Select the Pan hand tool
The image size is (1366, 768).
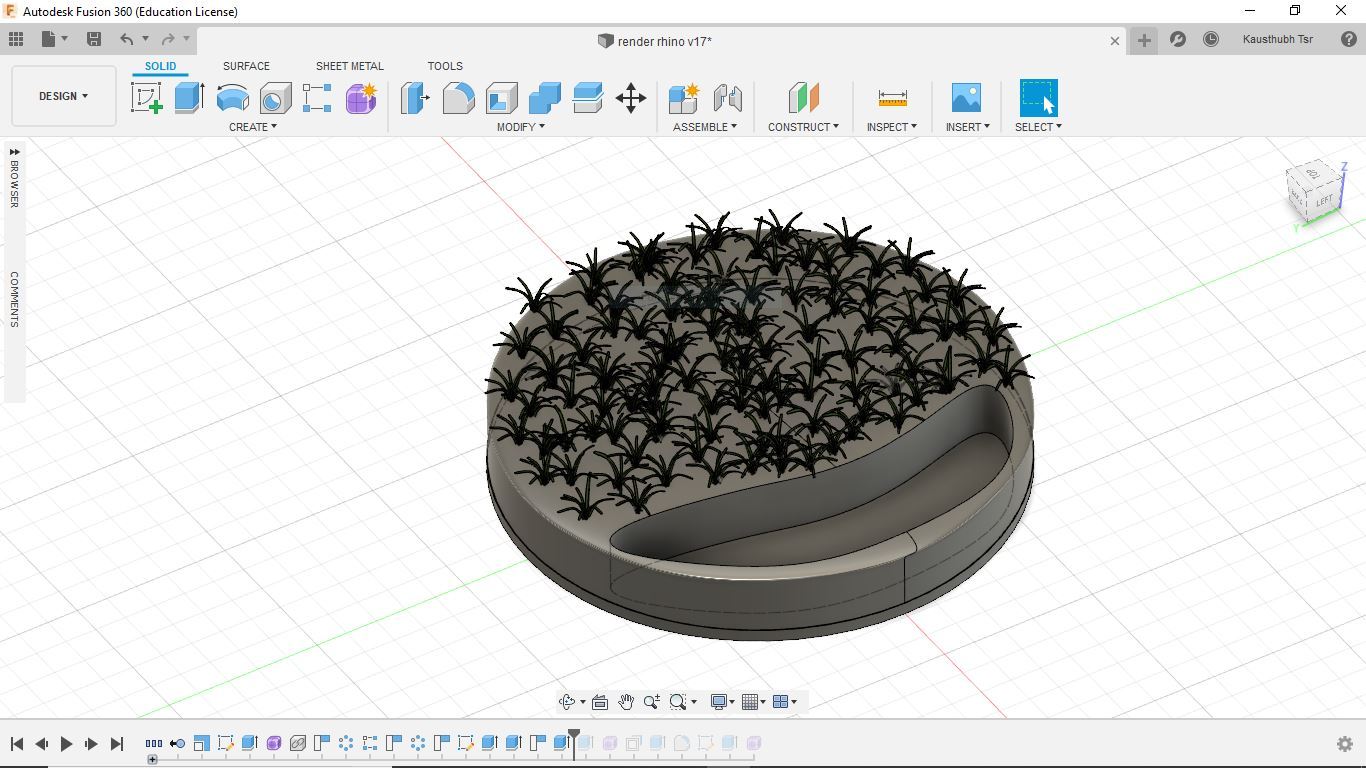click(626, 702)
